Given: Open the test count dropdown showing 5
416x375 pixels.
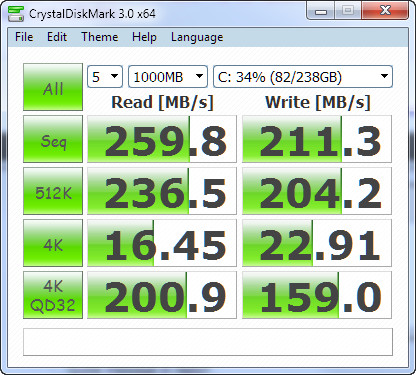Looking at the screenshot, I should tap(105, 77).
